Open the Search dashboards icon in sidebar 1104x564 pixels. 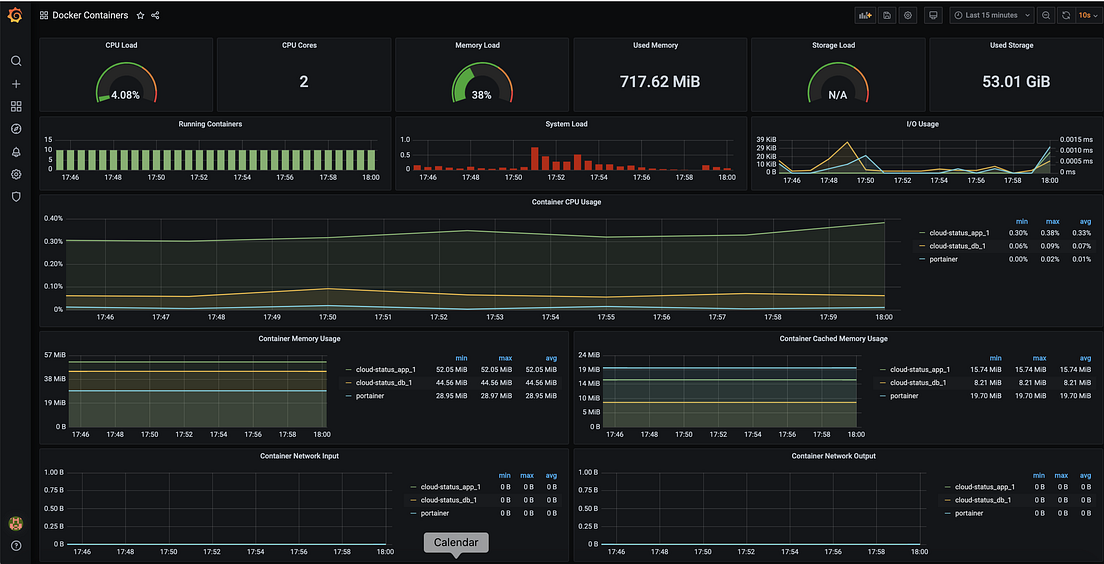[16, 61]
